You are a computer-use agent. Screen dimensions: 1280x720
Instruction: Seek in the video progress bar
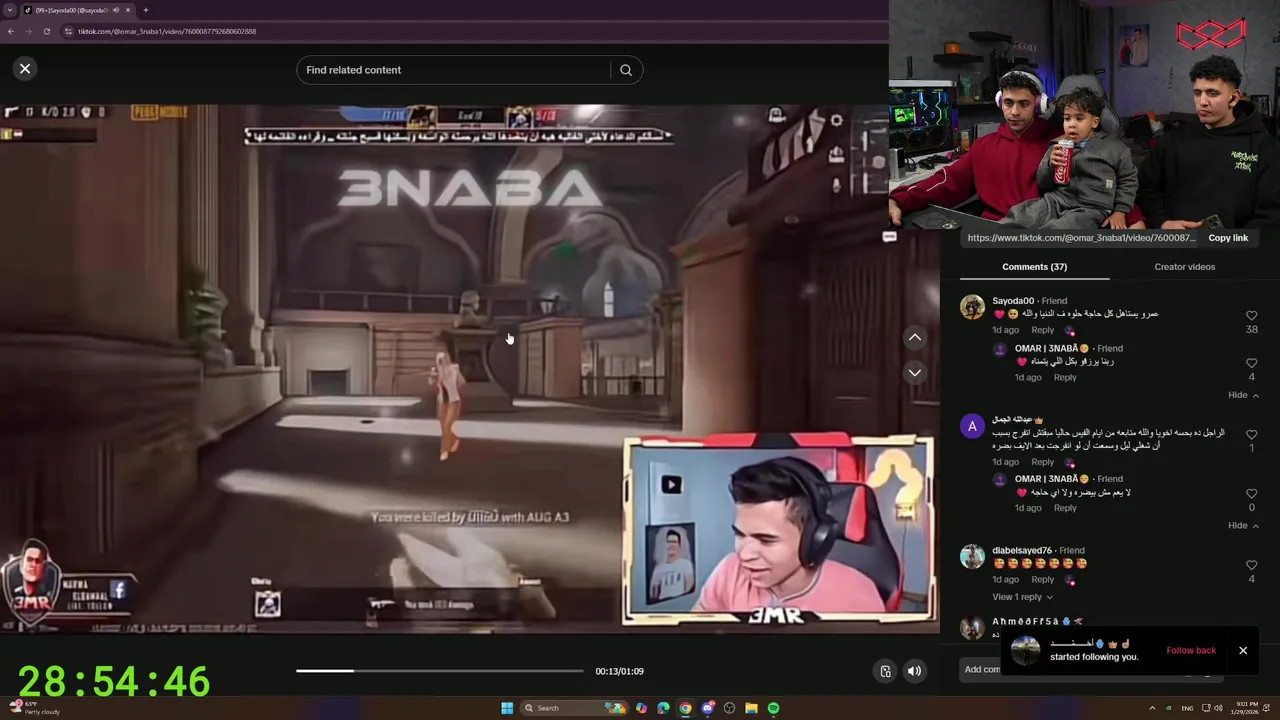(439, 671)
